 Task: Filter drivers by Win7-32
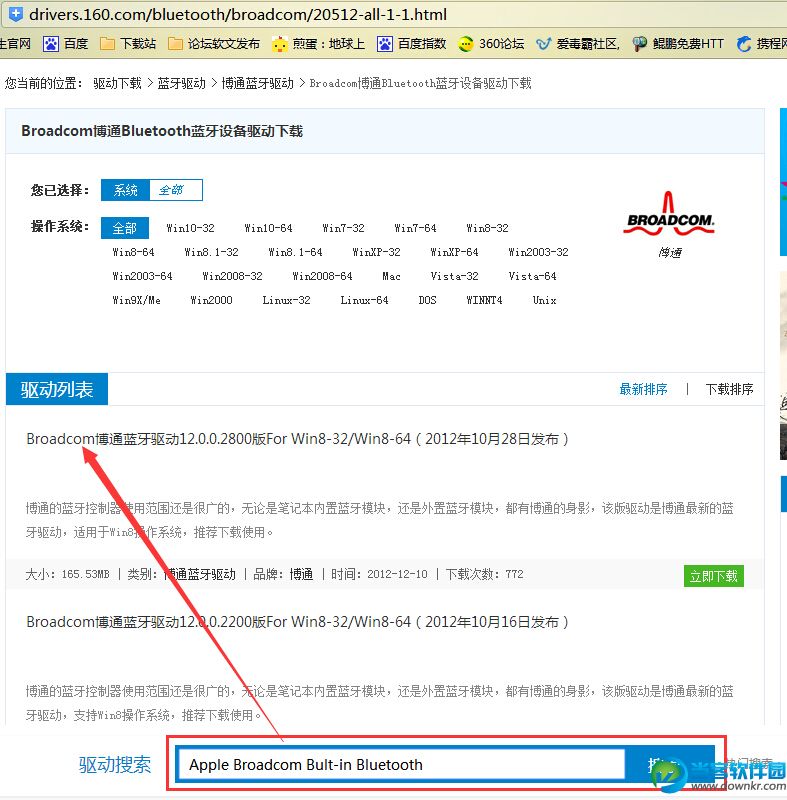click(x=343, y=228)
